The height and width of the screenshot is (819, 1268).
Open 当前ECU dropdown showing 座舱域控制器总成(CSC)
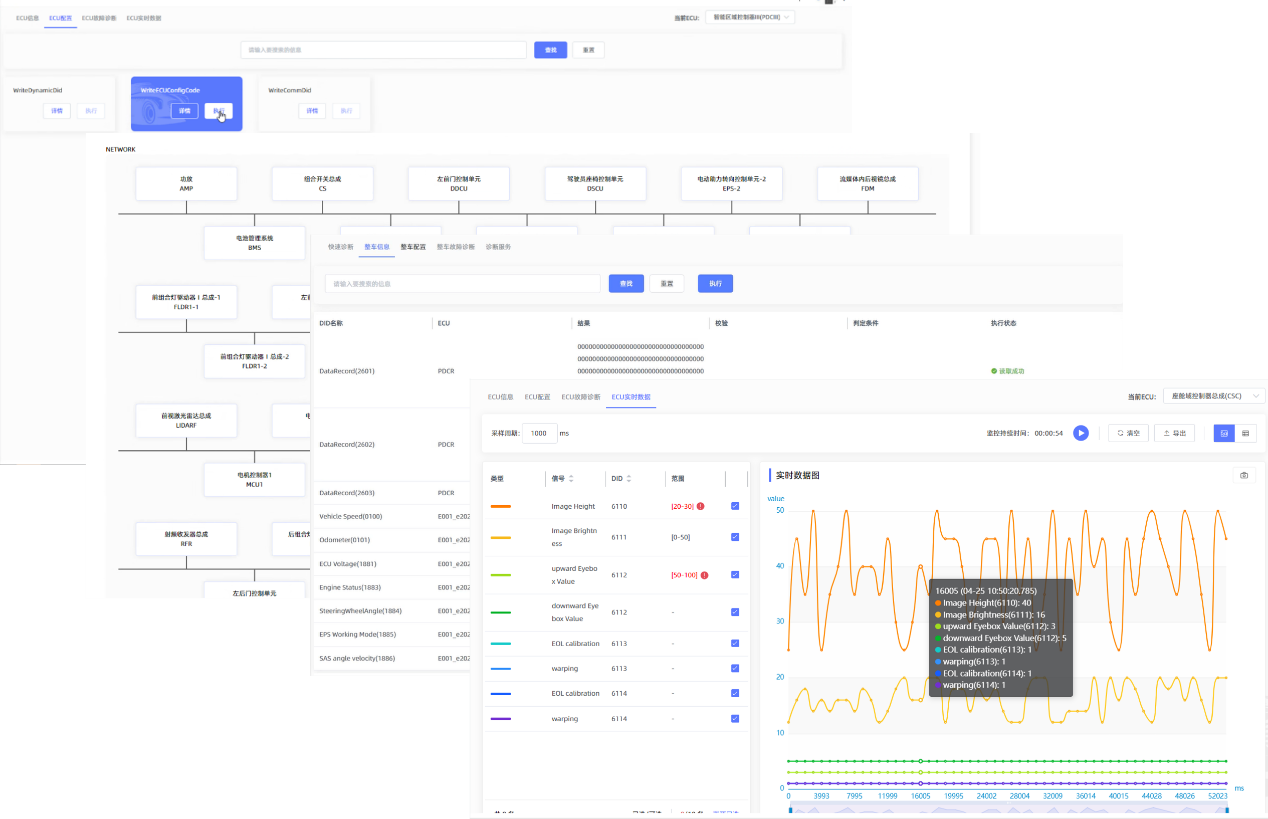pyautogui.click(x=1213, y=396)
